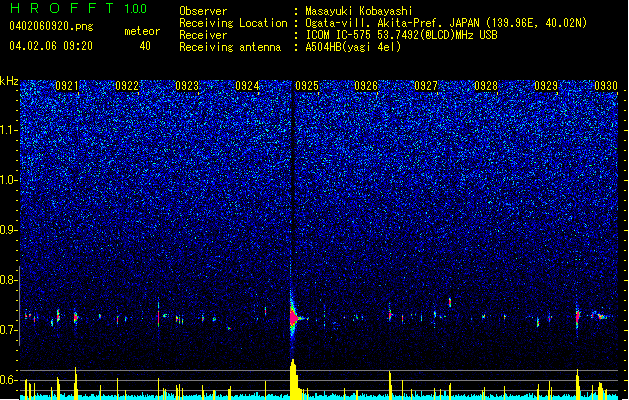Click the Receiving Location label
Image resolution: width=629 pixels, height=400 pixels.
pyautogui.click(x=233, y=23)
